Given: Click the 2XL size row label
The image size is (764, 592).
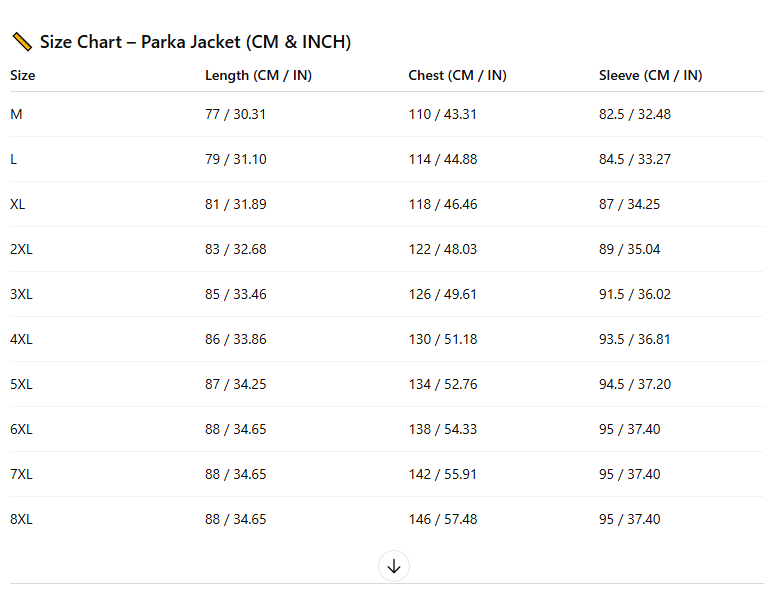Looking at the screenshot, I should point(21,249).
